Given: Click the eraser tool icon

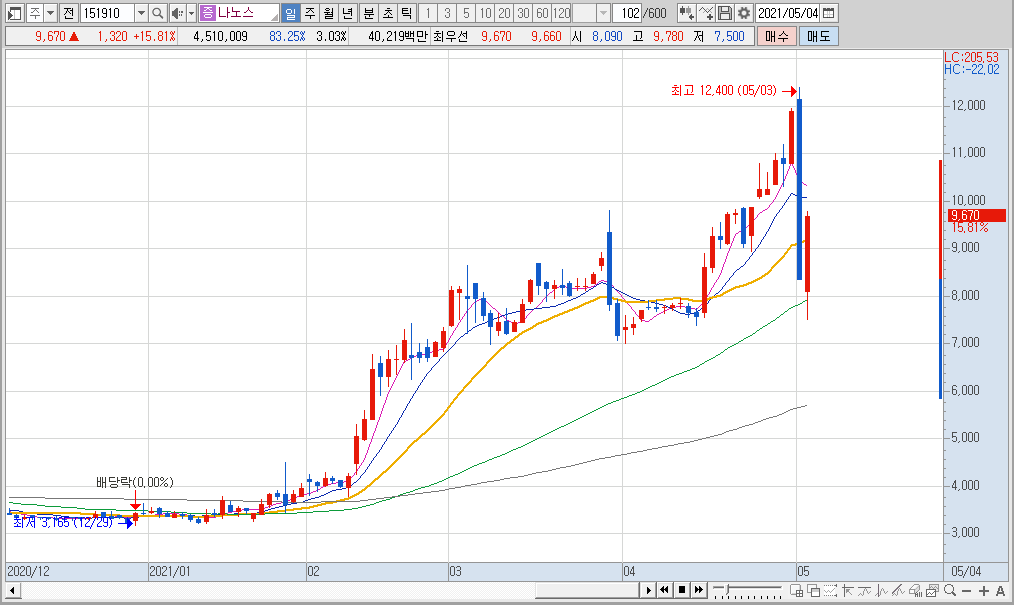Looking at the screenshot, I should (915, 590).
